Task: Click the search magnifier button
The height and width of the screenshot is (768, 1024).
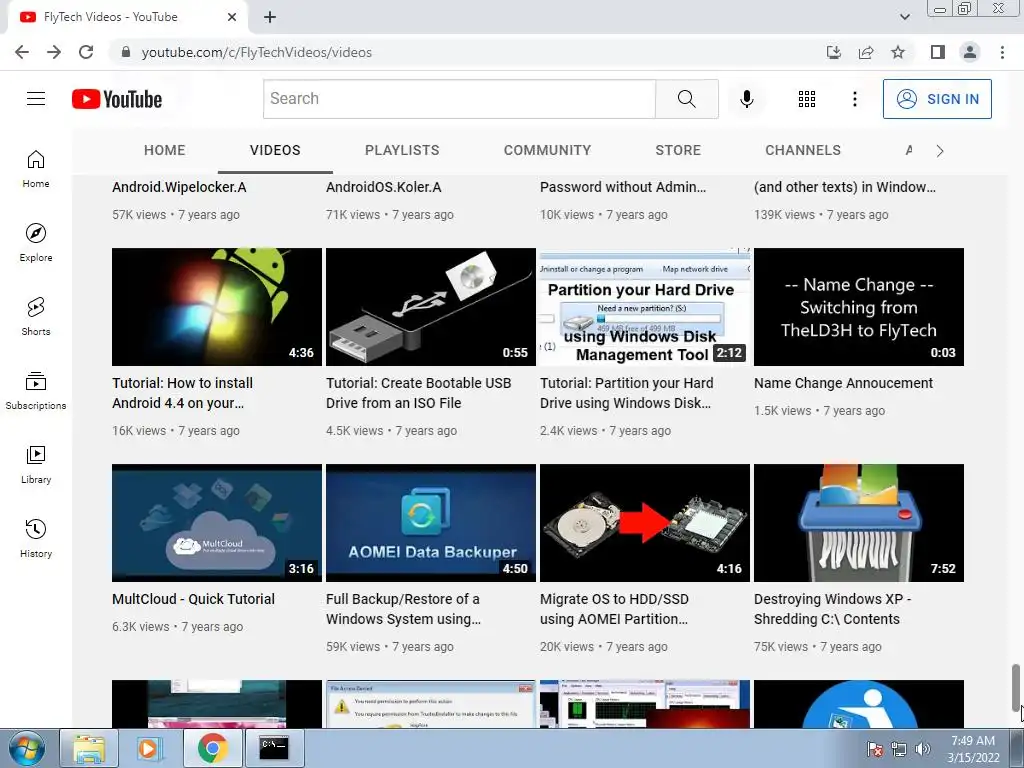Action: point(686,99)
